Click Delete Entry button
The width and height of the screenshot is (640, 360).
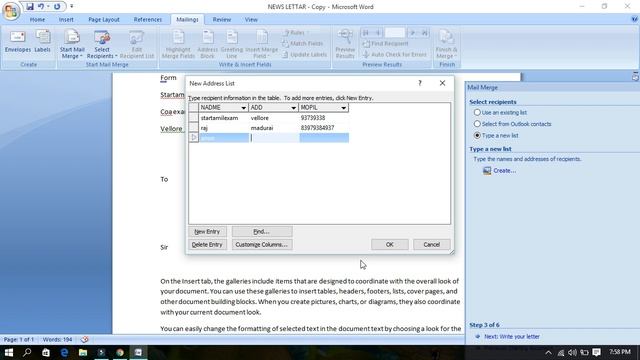pos(207,244)
